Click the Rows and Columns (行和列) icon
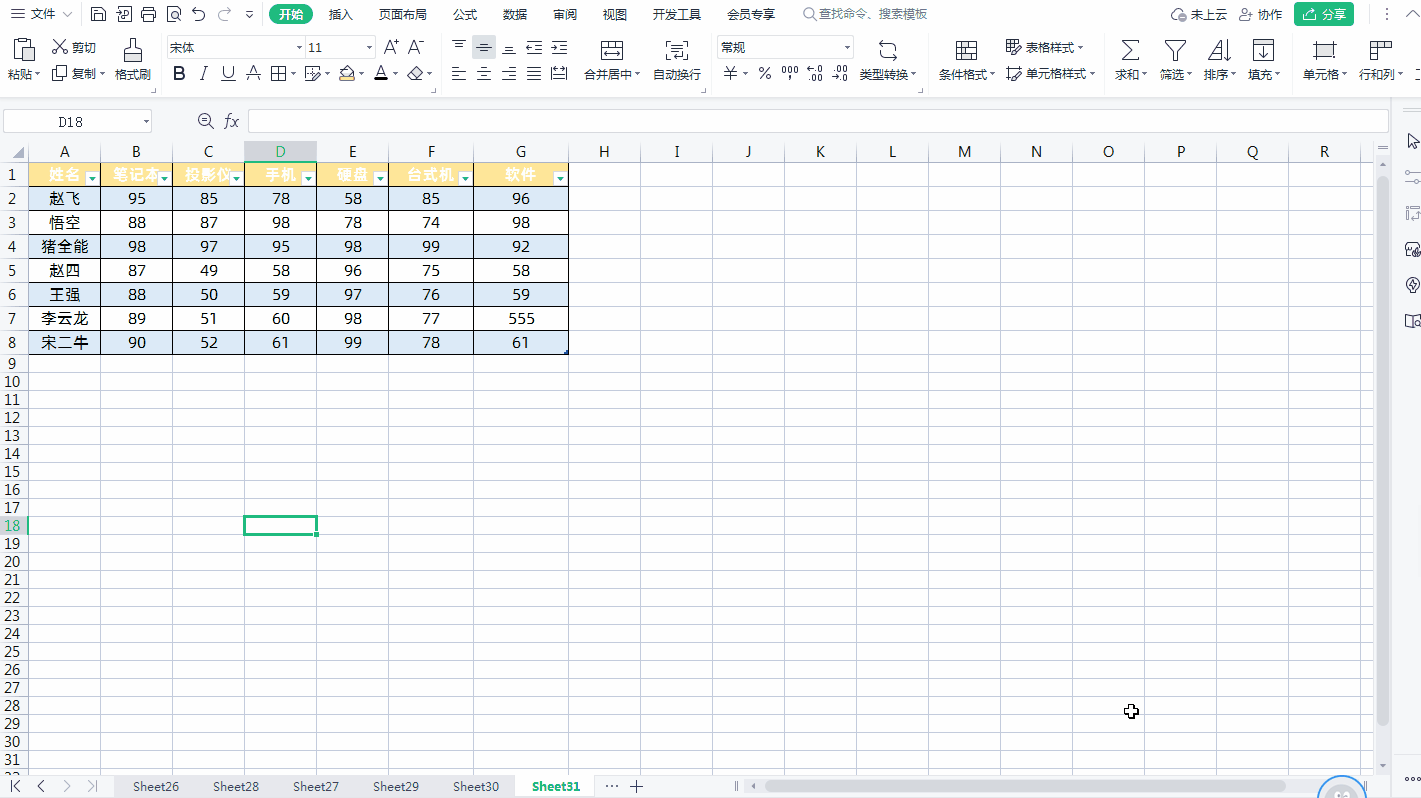The image size is (1421, 798). 1380,50
